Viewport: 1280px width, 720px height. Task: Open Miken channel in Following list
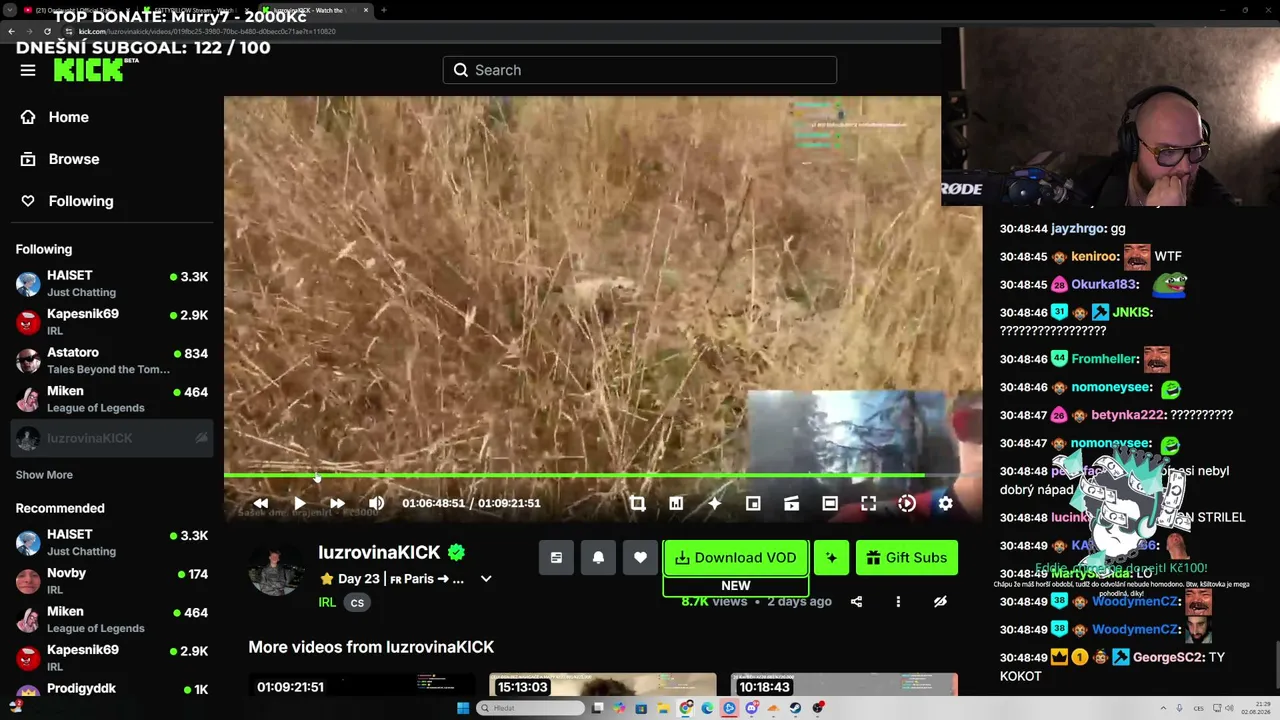point(112,399)
